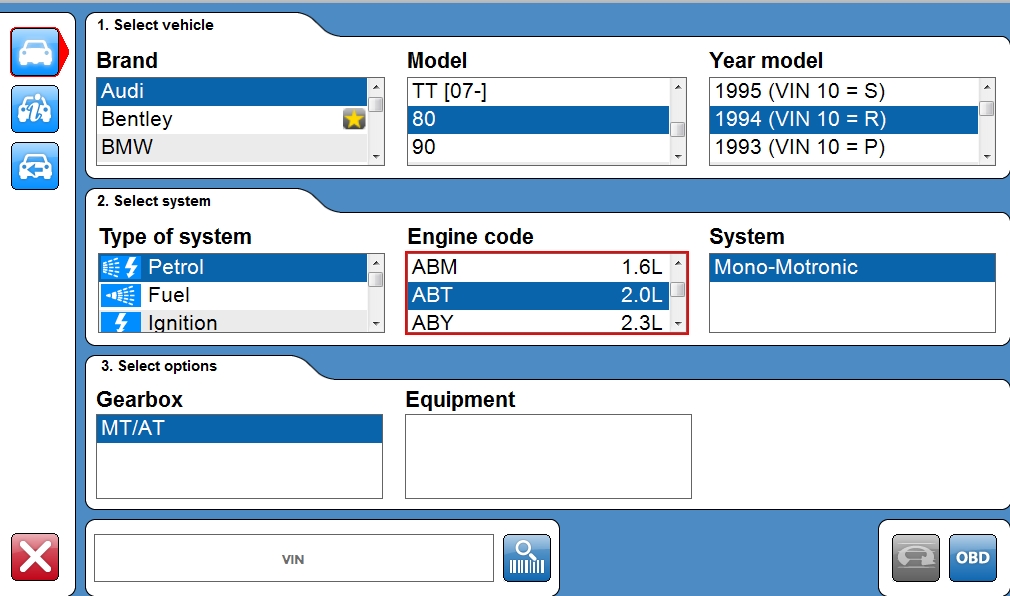Select engine code ABM 1.6L
Viewport: 1010px width, 596px height.
tap(538, 267)
